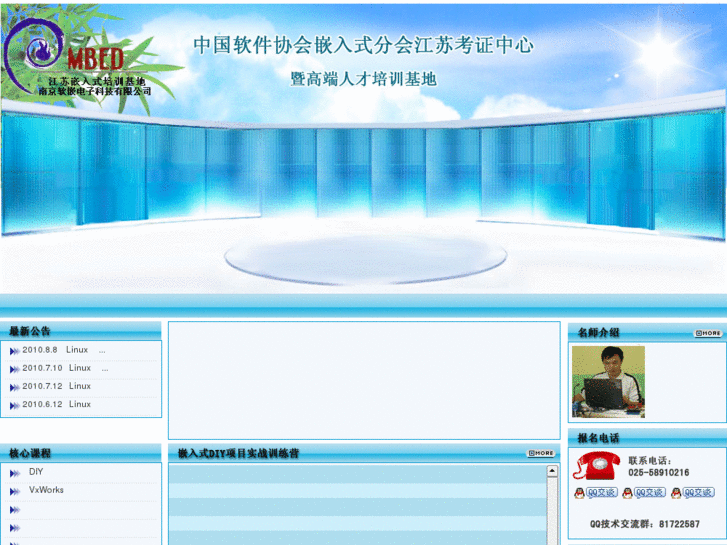Click the MBED company logo
The height and width of the screenshot is (545, 727).
click(x=79, y=58)
